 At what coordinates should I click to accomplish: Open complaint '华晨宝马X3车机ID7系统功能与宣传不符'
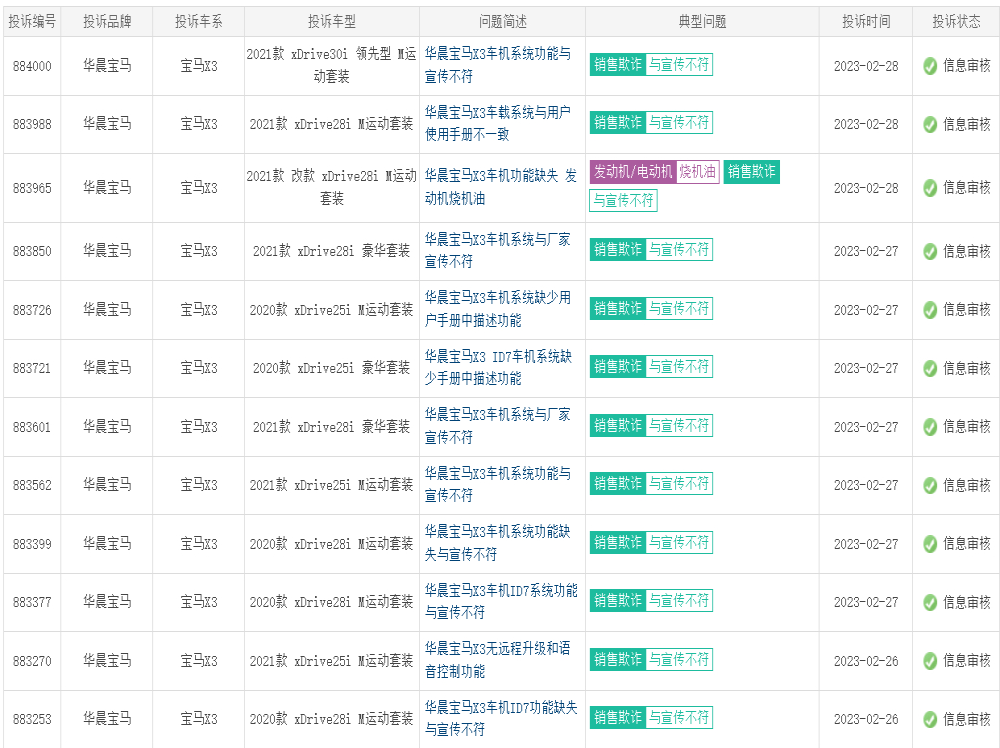click(501, 601)
